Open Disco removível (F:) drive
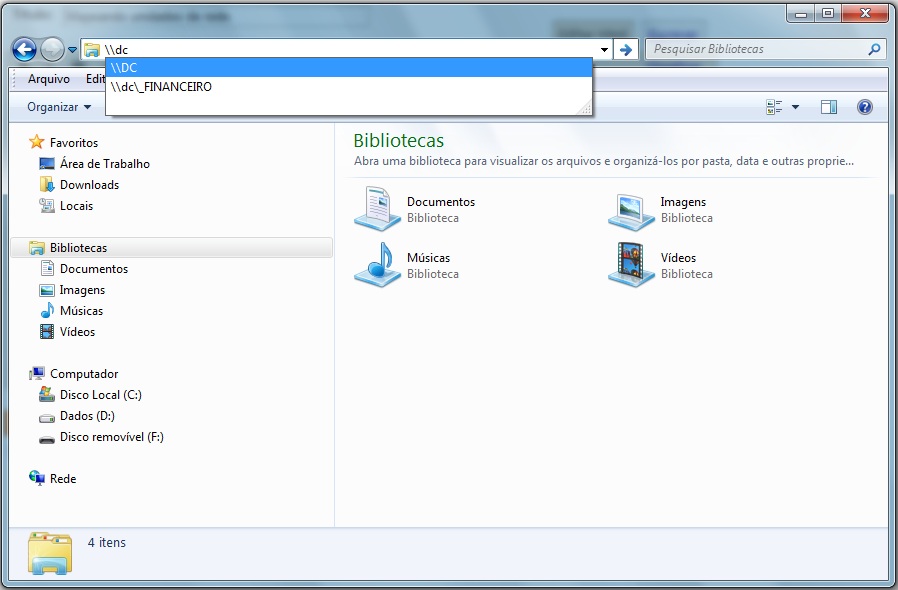The width and height of the screenshot is (898, 590). [x=109, y=437]
